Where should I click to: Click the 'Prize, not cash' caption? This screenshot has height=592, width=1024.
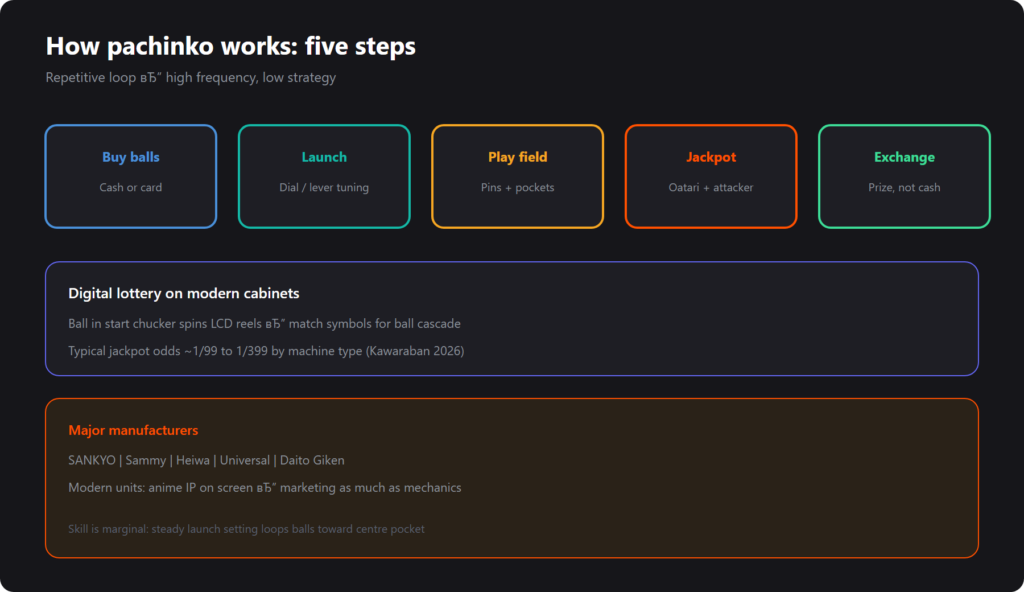[904, 188]
